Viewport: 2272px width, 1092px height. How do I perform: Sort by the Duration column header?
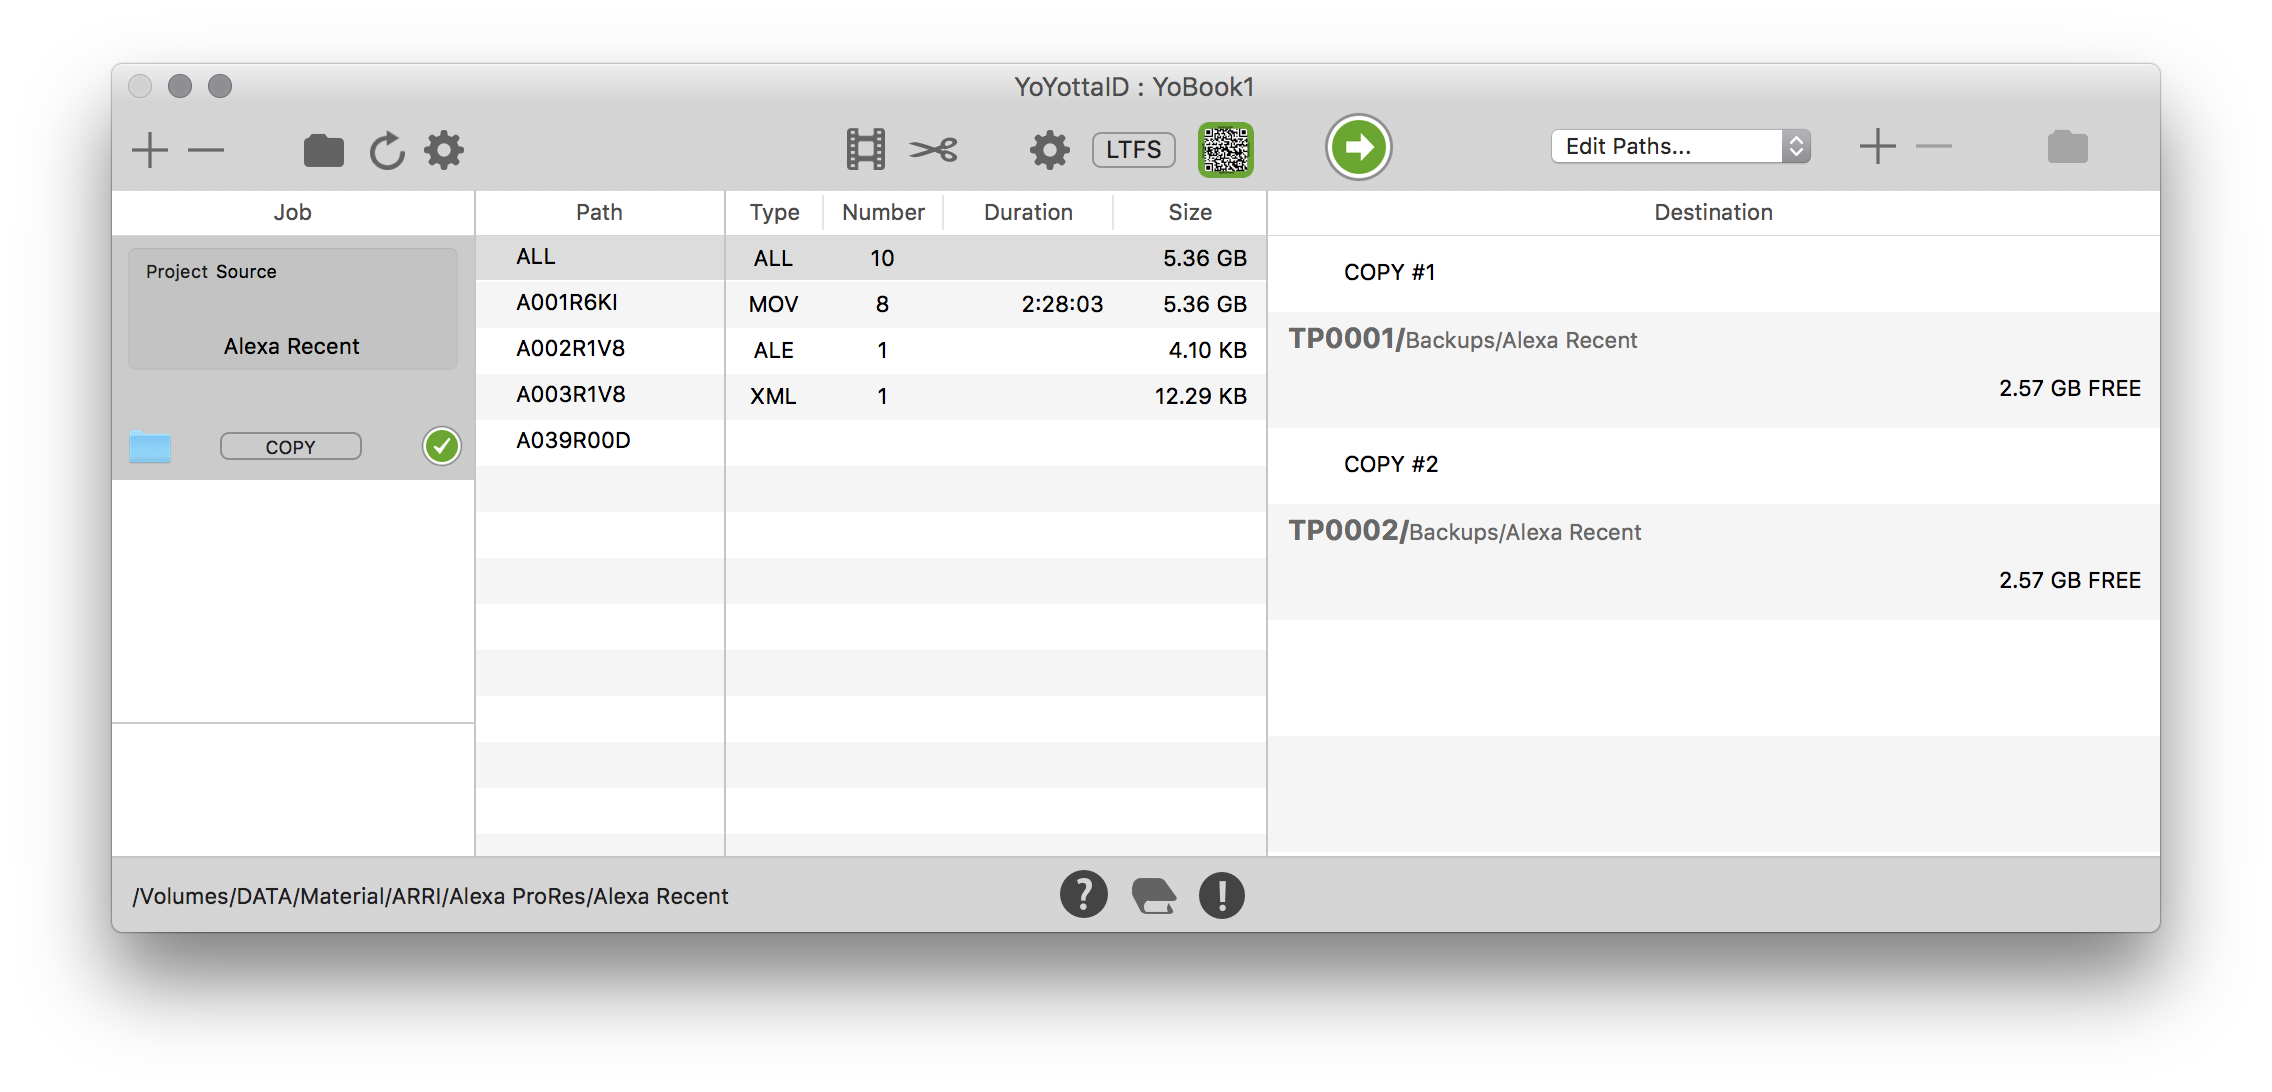point(1028,212)
